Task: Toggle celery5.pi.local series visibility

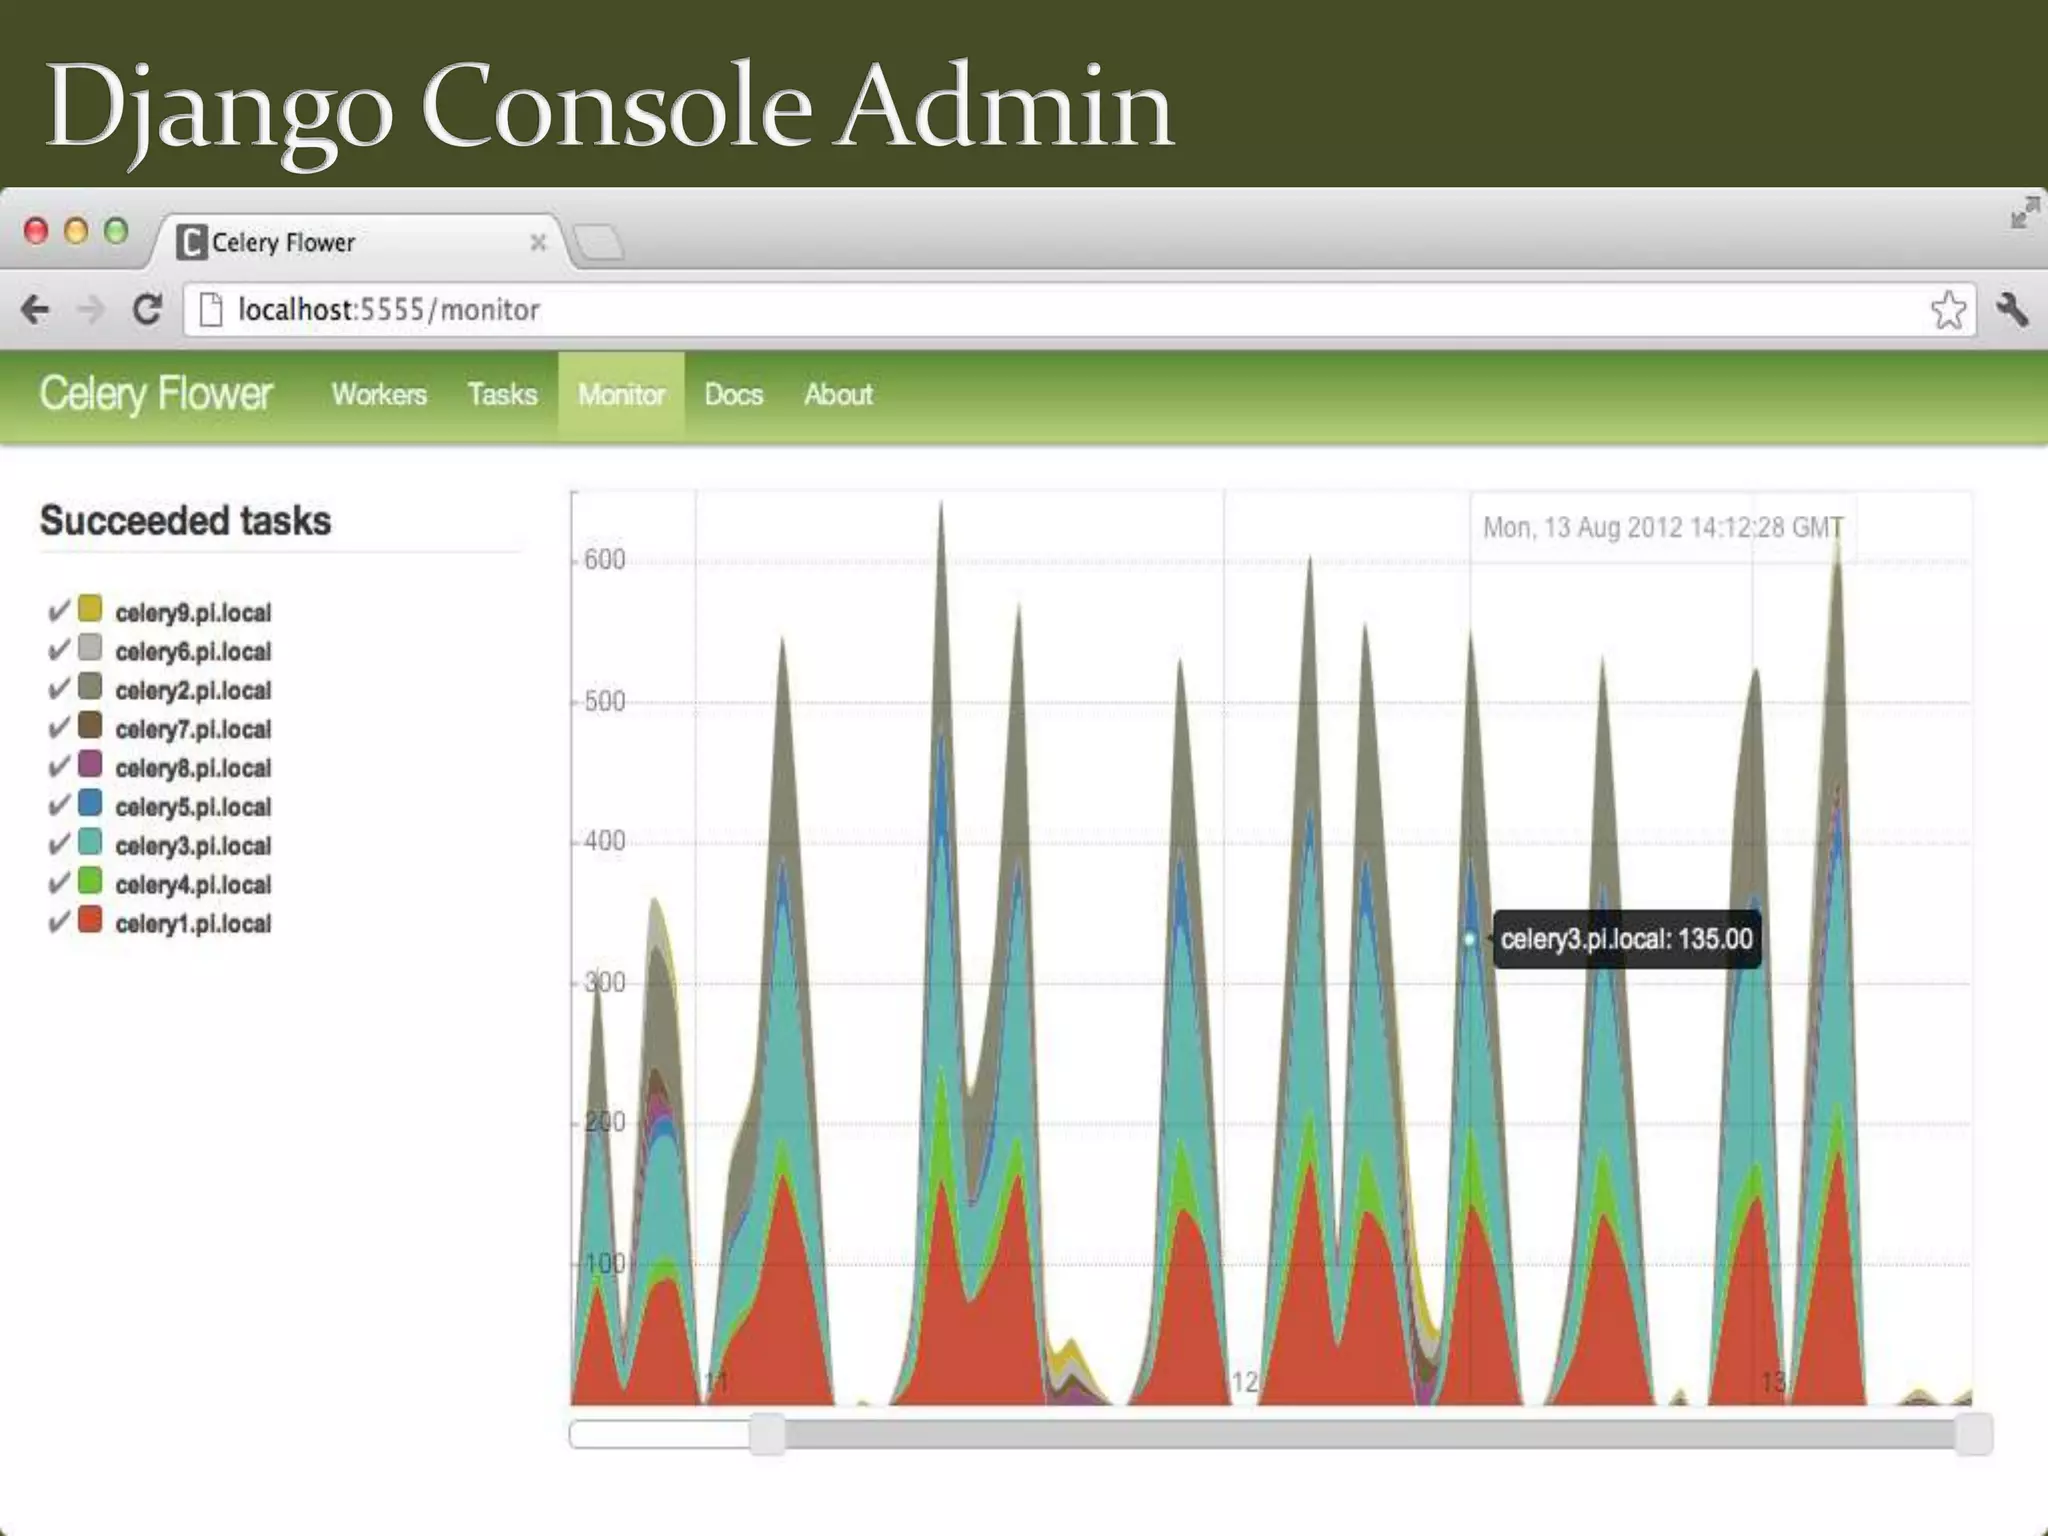Action: point(59,806)
